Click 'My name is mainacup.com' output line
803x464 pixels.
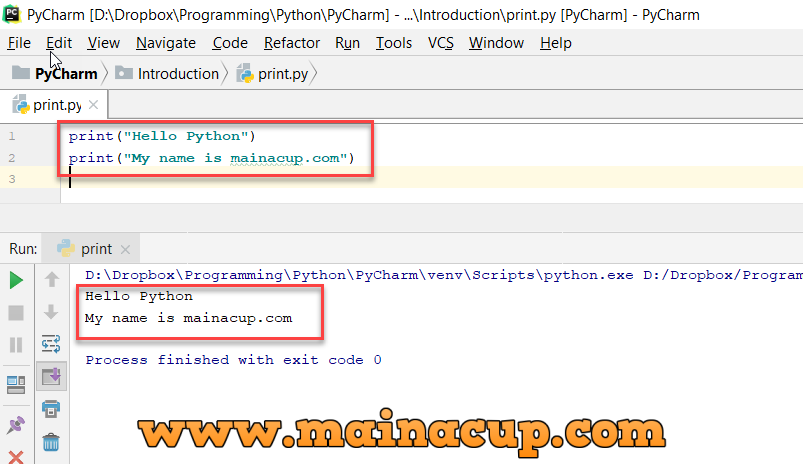click(188, 318)
